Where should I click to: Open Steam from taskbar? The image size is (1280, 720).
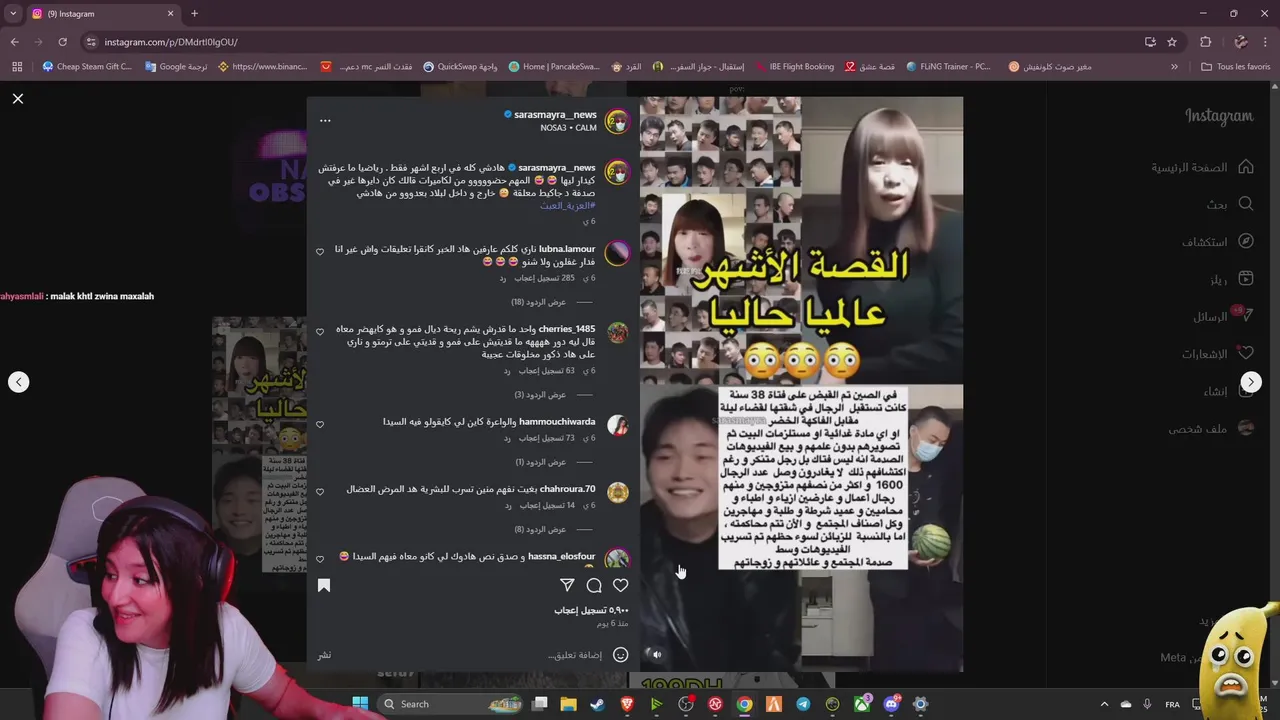click(597, 704)
